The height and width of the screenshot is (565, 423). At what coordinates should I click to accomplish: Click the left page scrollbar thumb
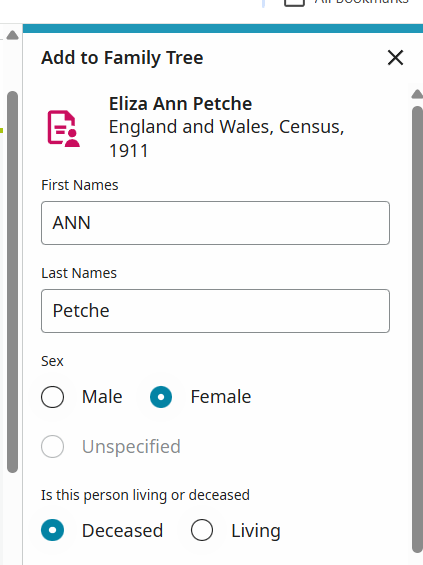(x=12, y=282)
